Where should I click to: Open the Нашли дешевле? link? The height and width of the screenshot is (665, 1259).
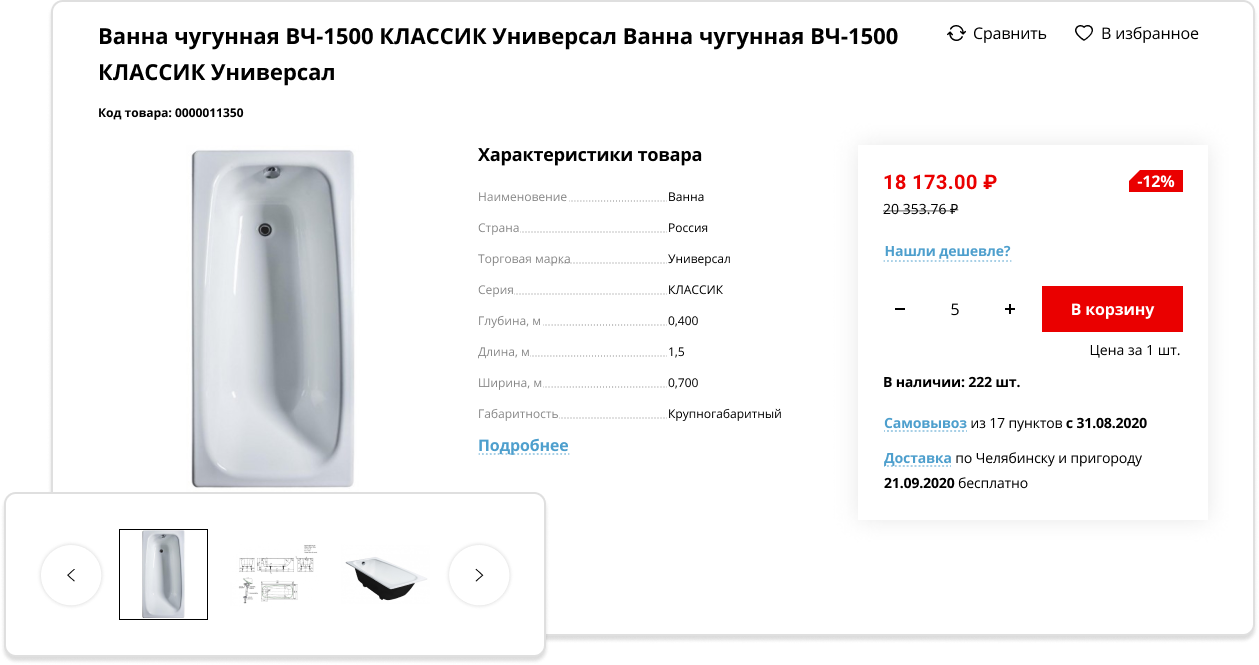pyautogui.click(x=947, y=251)
